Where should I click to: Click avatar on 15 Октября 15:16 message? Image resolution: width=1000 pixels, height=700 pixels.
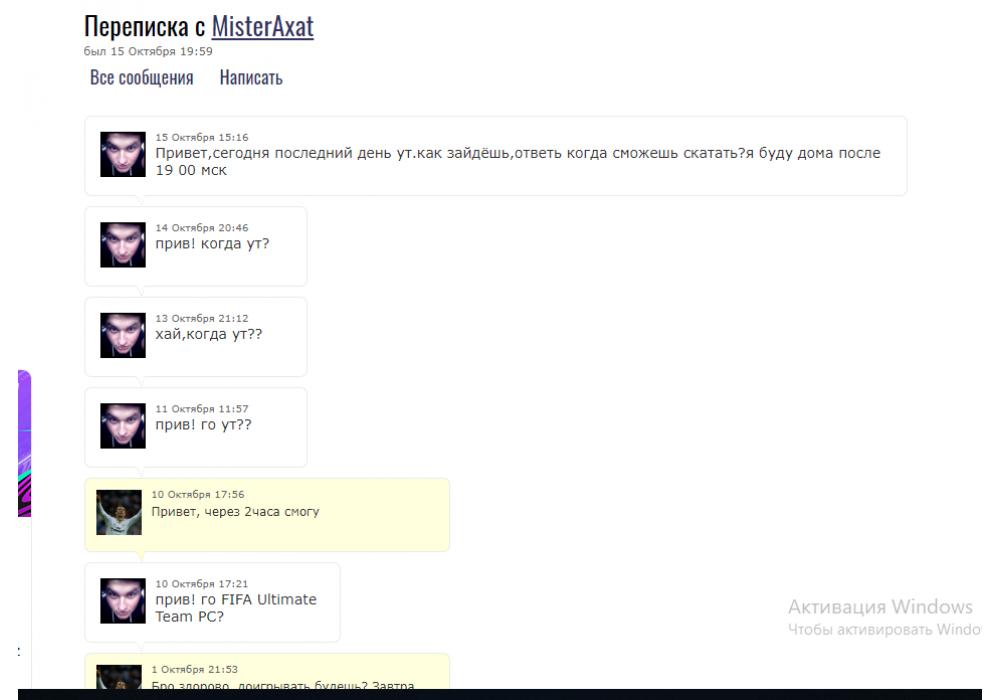pos(123,154)
